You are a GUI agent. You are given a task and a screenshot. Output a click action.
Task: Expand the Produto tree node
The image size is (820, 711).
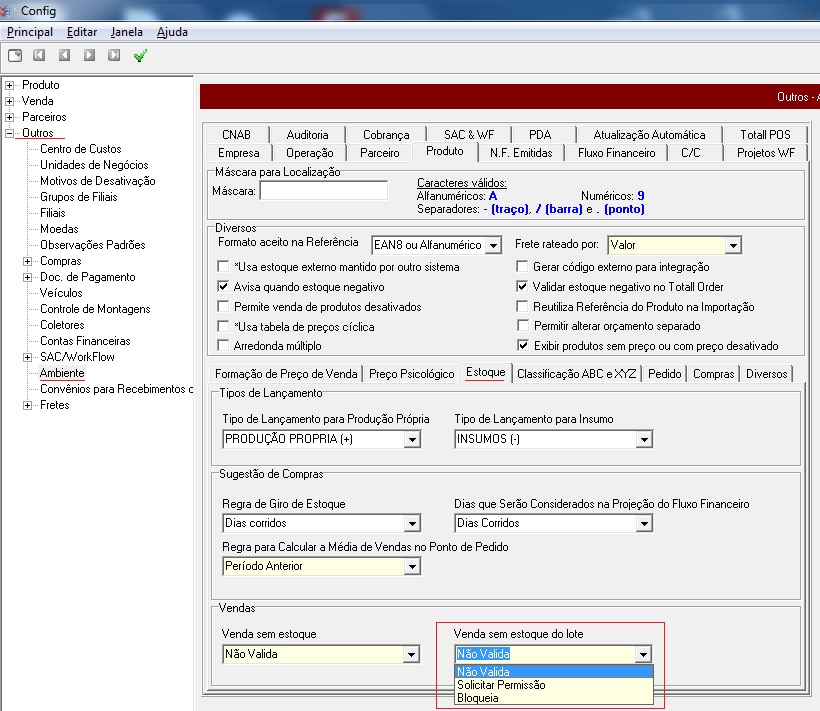[9, 85]
